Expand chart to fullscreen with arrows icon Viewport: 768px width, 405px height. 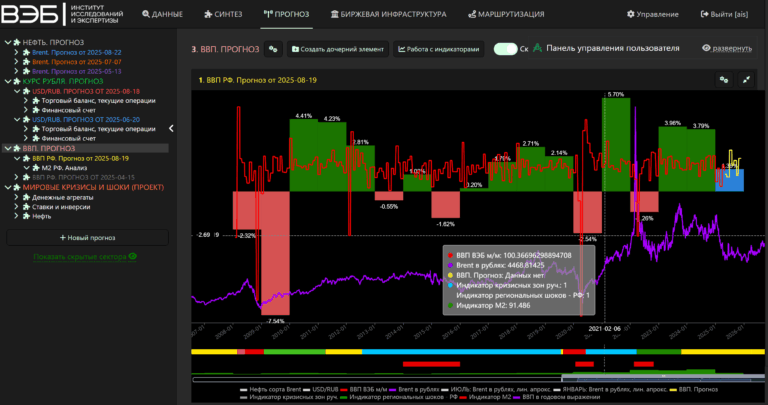(x=746, y=80)
